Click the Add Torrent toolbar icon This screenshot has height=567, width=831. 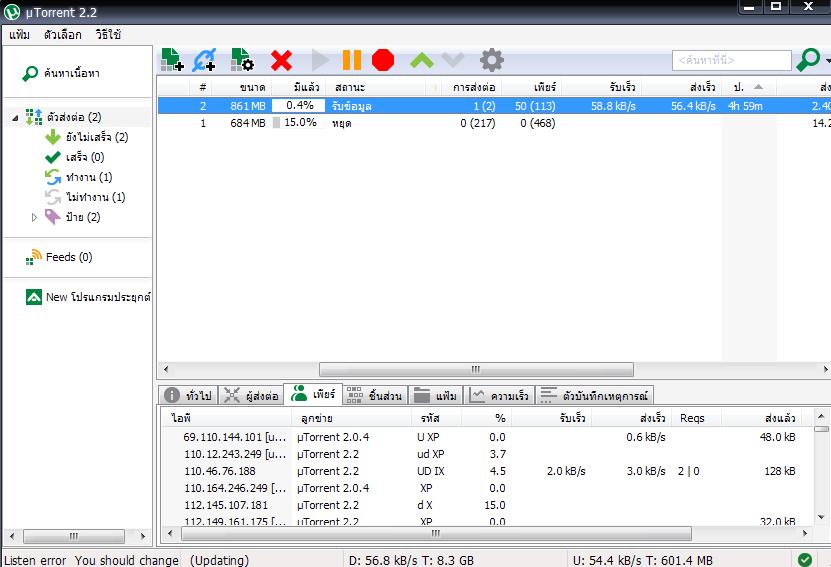172,60
